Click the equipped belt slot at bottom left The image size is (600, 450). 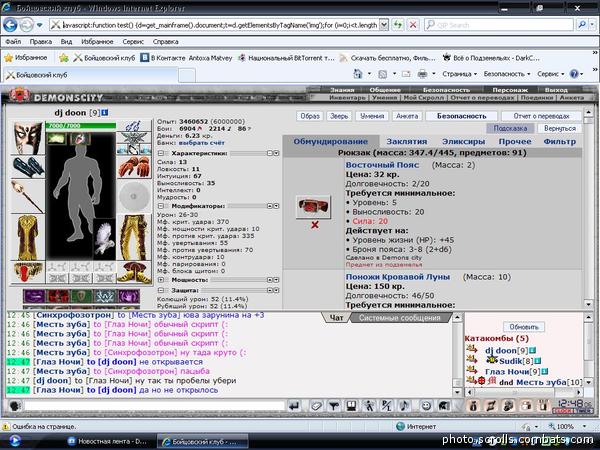(28, 272)
